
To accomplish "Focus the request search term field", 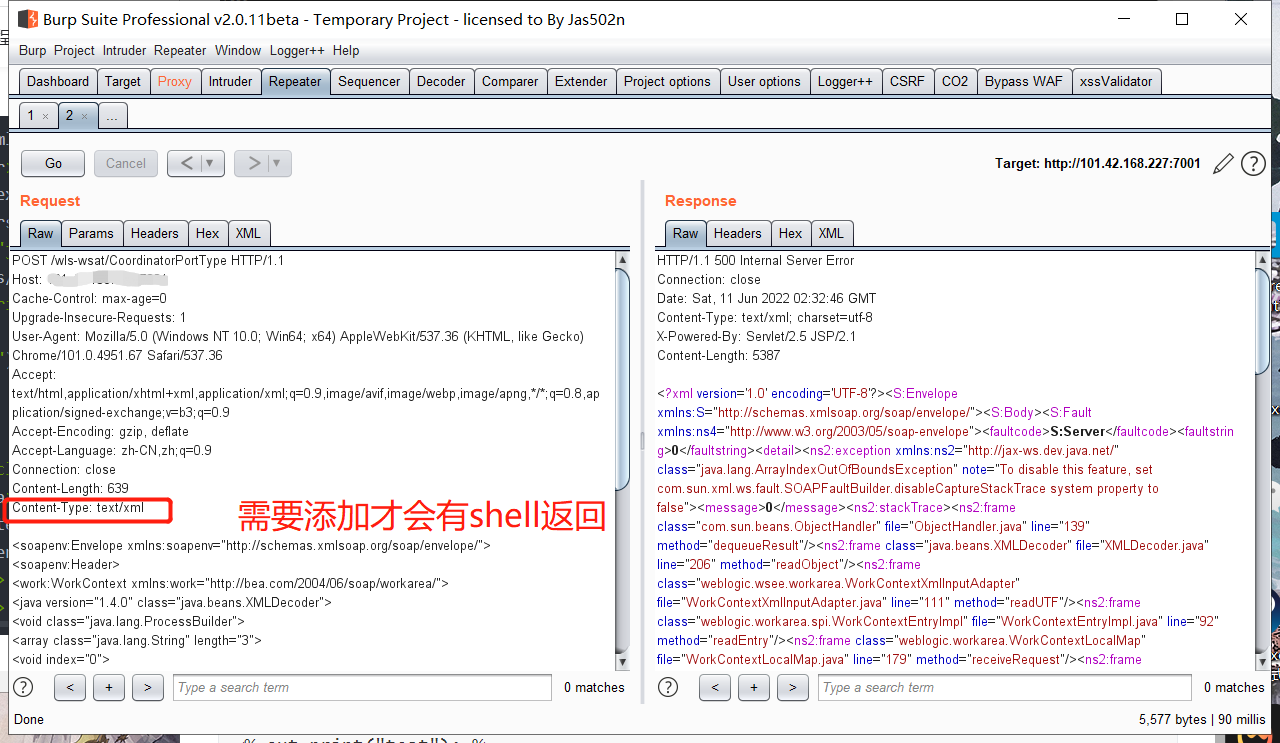I will (363, 687).
